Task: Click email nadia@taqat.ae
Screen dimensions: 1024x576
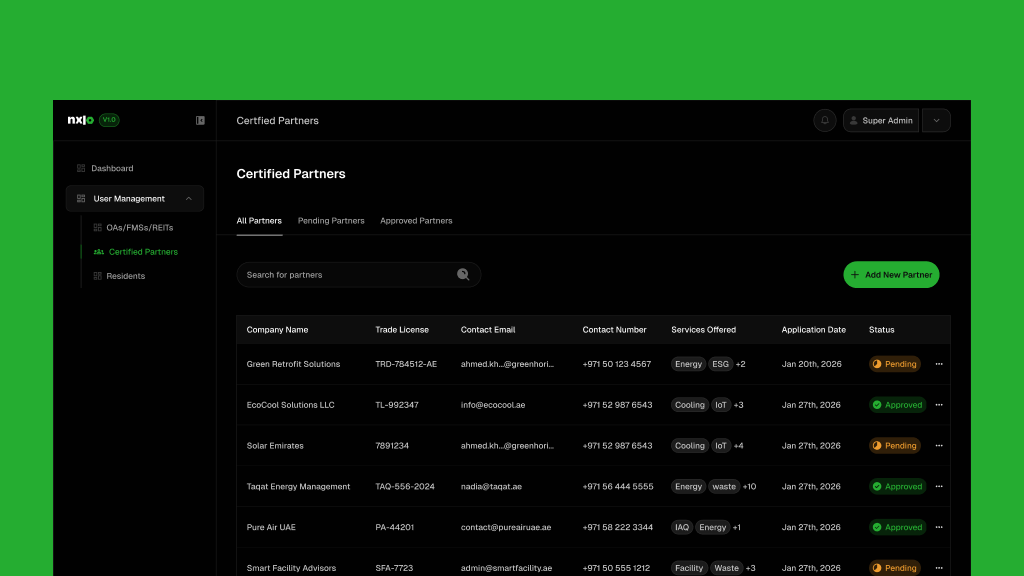Action: point(491,487)
